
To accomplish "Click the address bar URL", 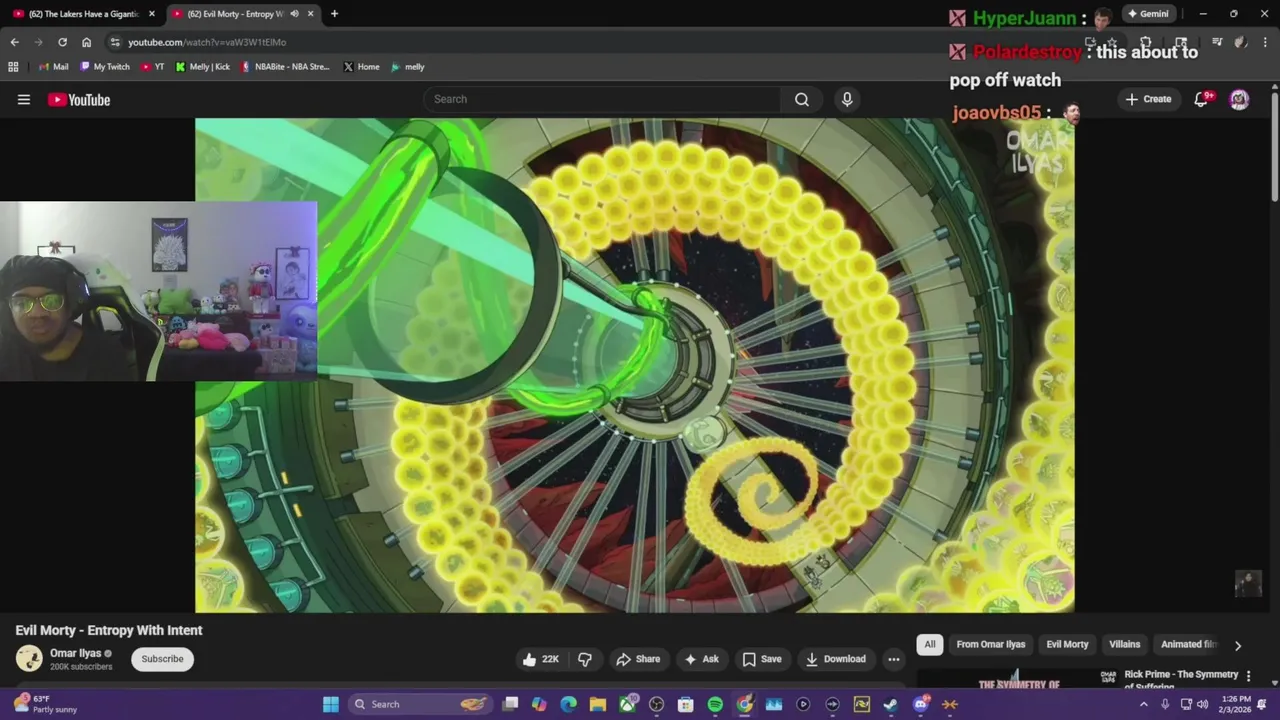I will [x=207, y=42].
